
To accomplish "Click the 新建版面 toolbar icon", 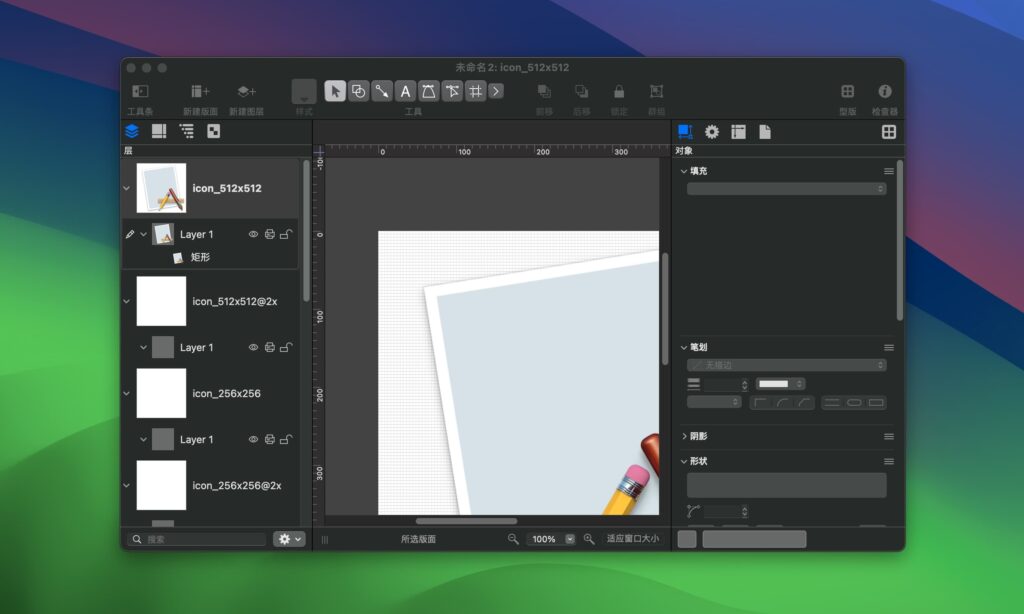I will pos(198,91).
